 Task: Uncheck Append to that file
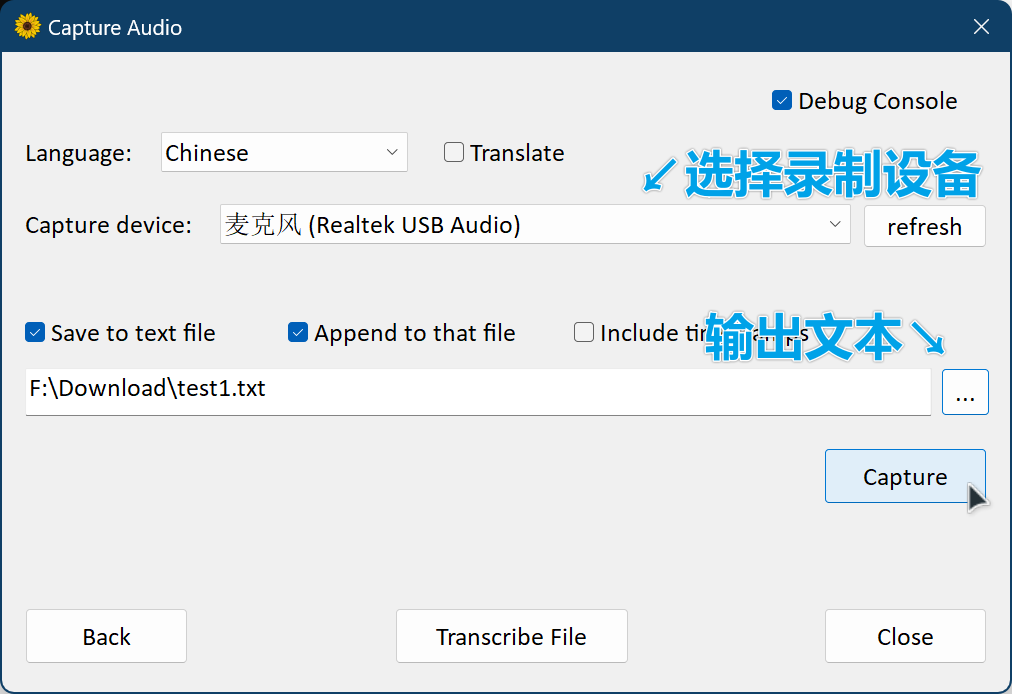pos(298,333)
